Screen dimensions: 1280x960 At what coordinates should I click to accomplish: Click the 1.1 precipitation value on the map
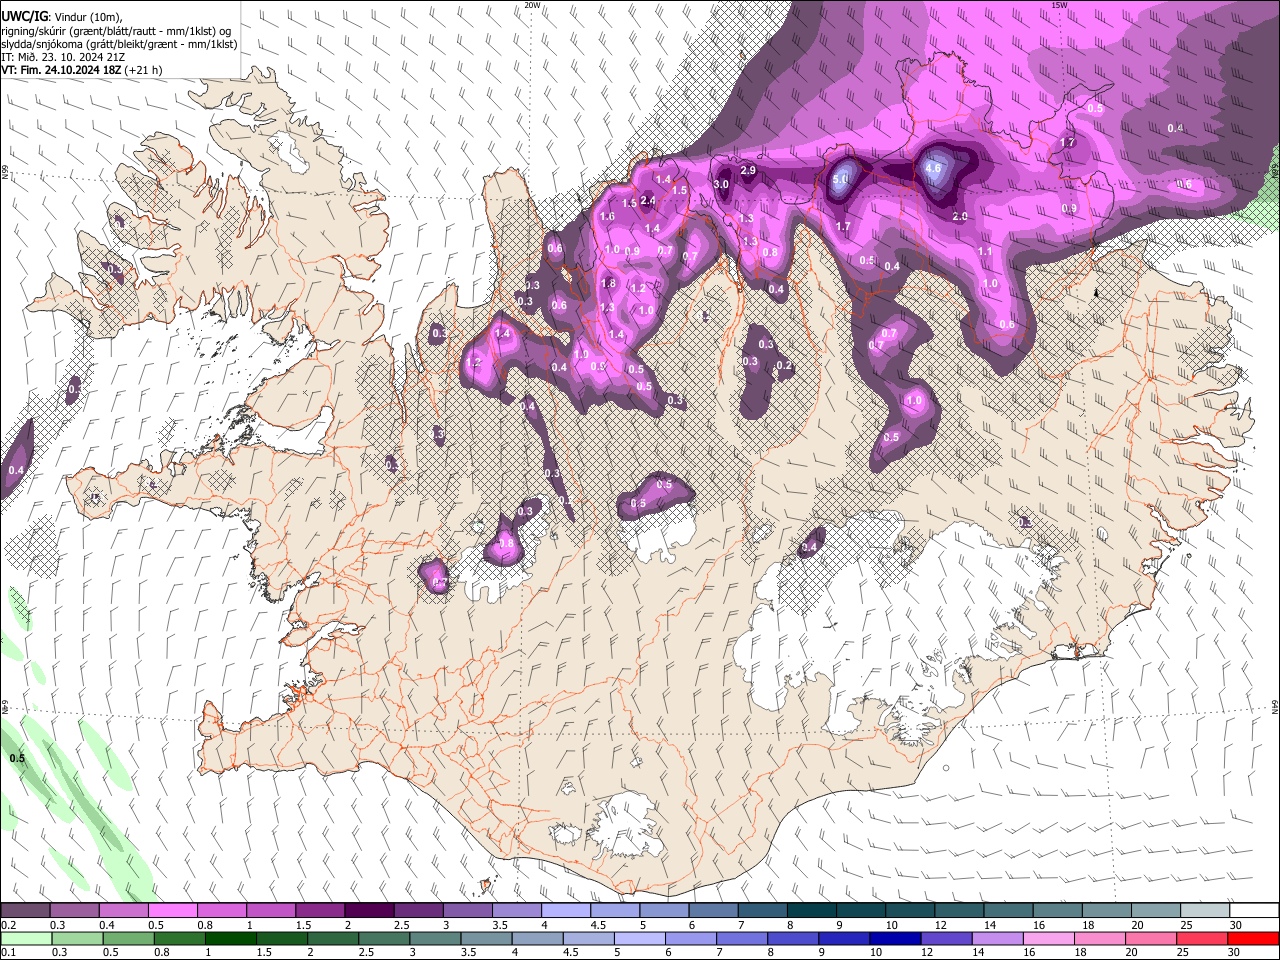coord(985,252)
